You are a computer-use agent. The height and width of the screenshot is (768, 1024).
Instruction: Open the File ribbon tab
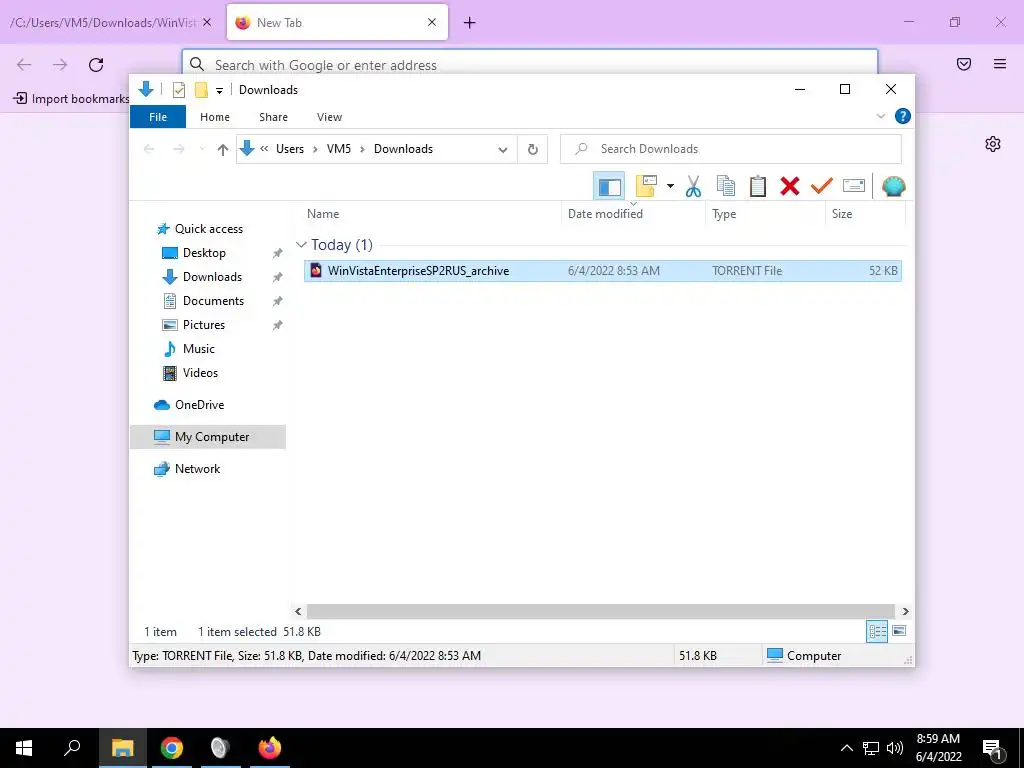pyautogui.click(x=158, y=117)
